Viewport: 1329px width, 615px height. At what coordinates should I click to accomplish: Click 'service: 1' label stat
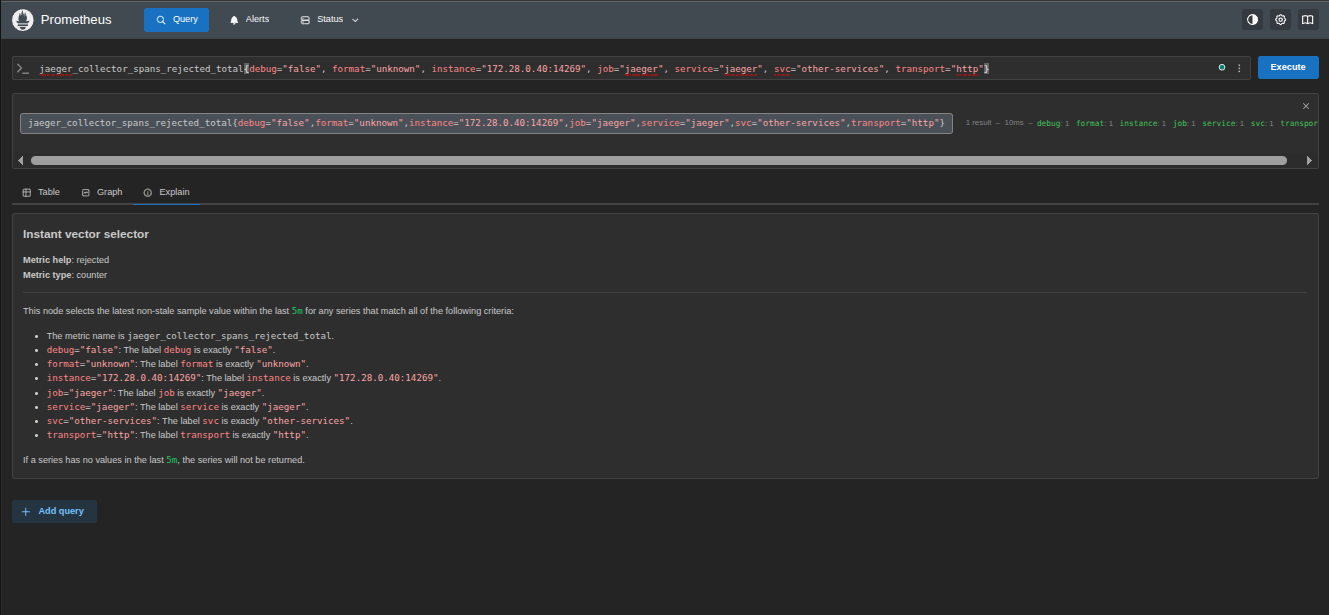1223,123
